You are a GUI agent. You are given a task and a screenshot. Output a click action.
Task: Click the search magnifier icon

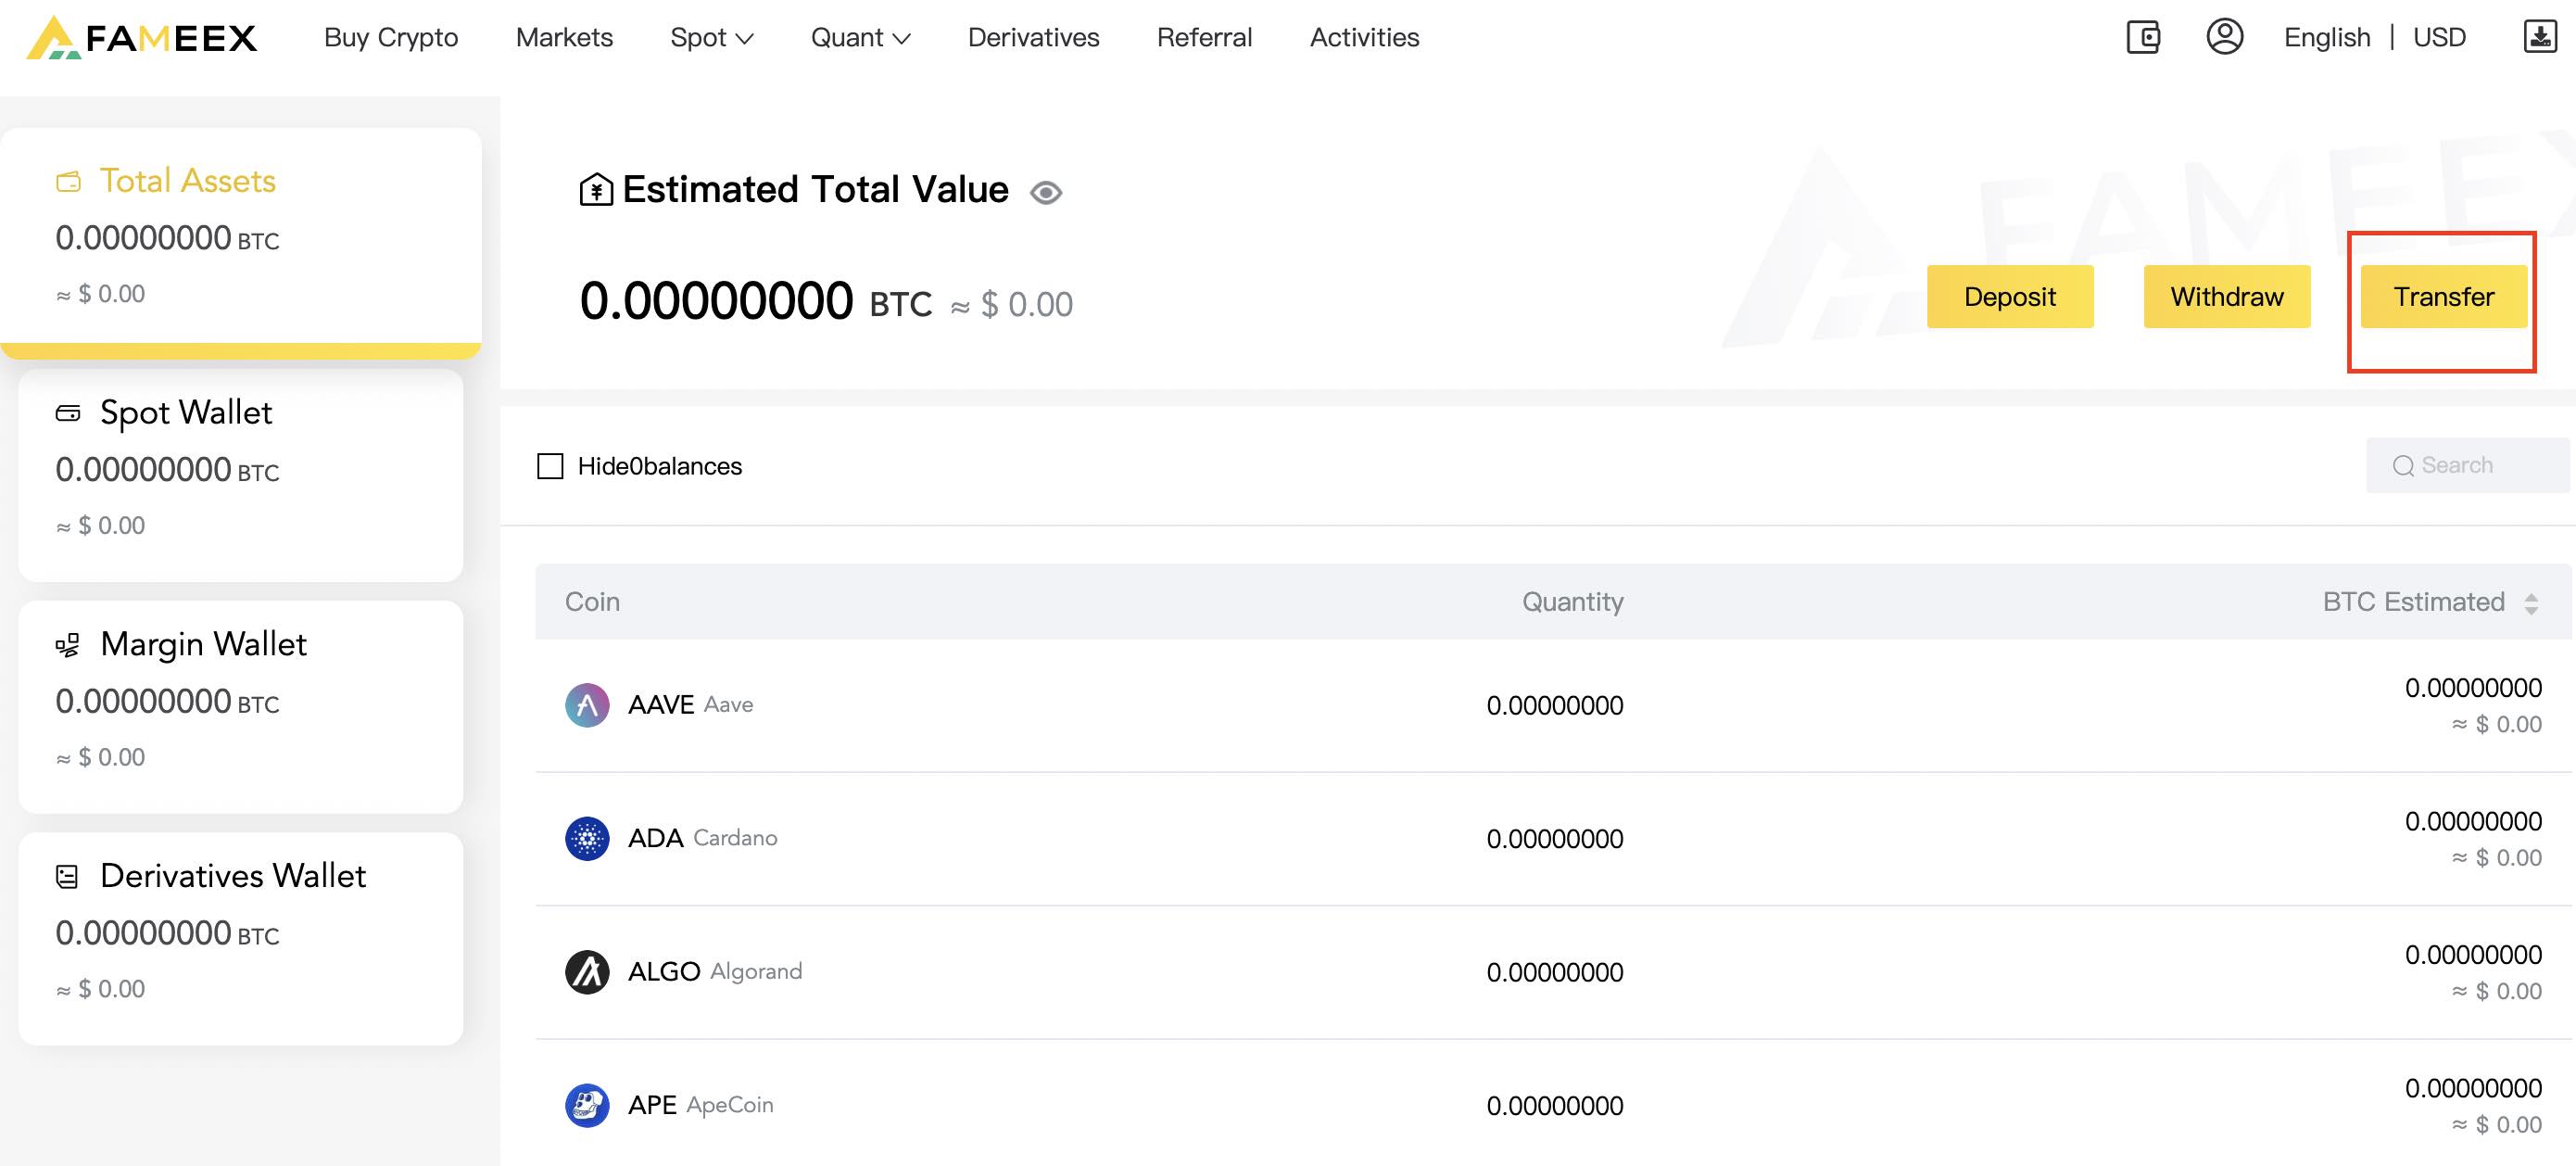point(2403,466)
